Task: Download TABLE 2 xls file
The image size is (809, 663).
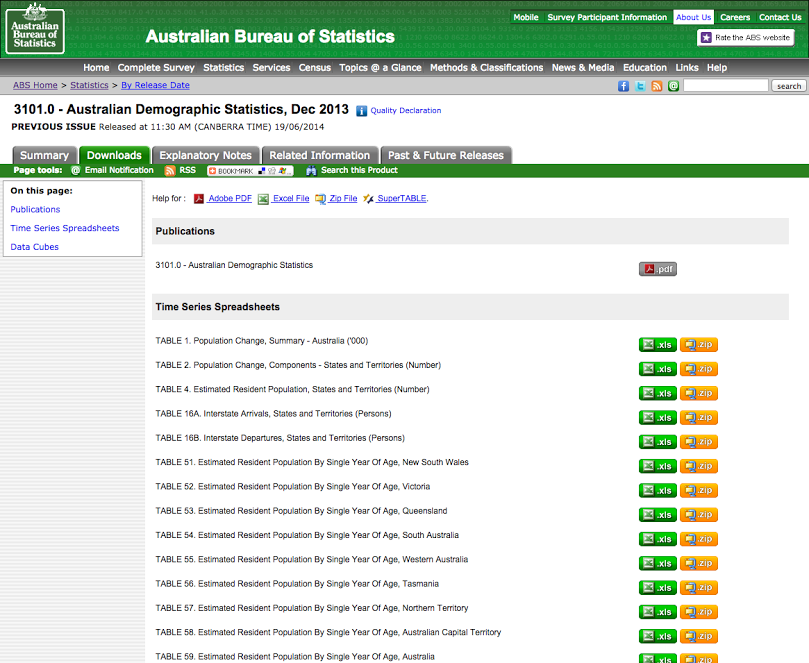Action: [x=658, y=369]
